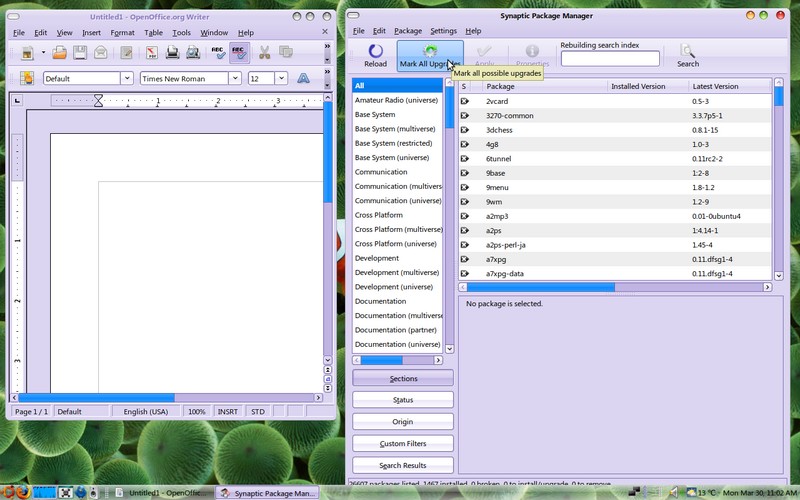
Task: Click the Custom Filters button
Action: 403,444
